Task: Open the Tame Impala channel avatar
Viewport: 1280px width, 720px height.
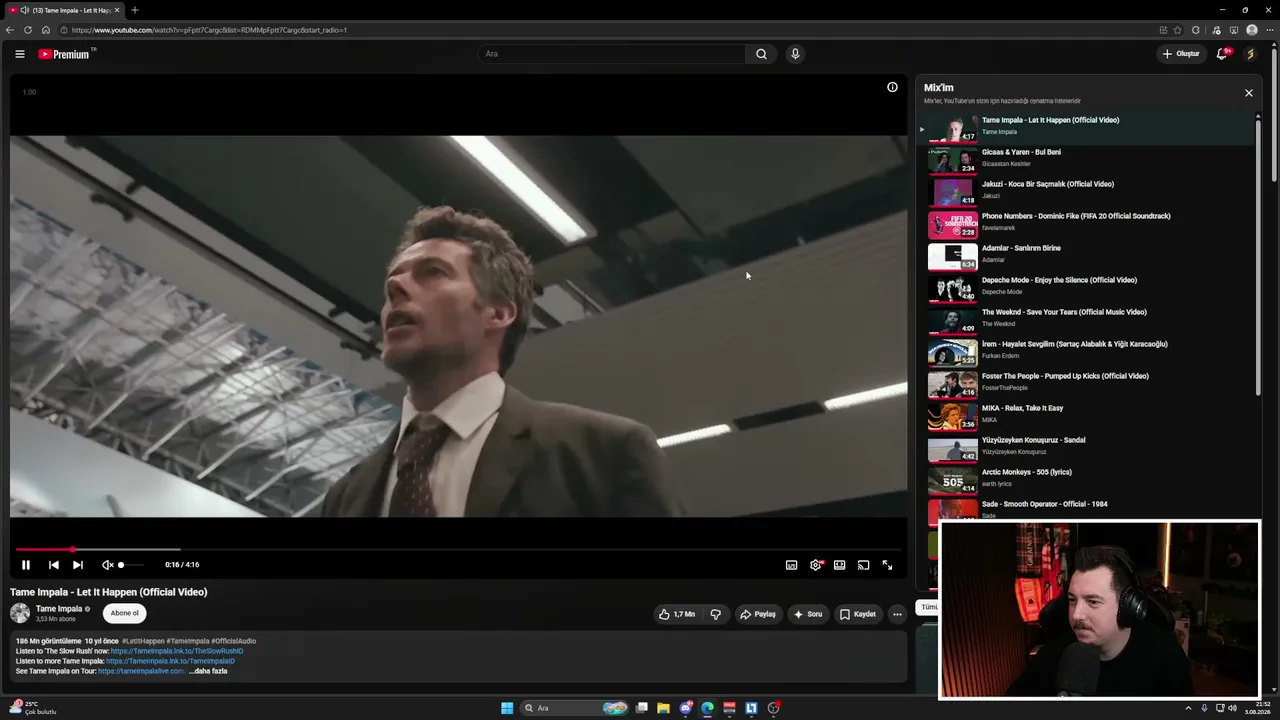Action: (x=20, y=613)
